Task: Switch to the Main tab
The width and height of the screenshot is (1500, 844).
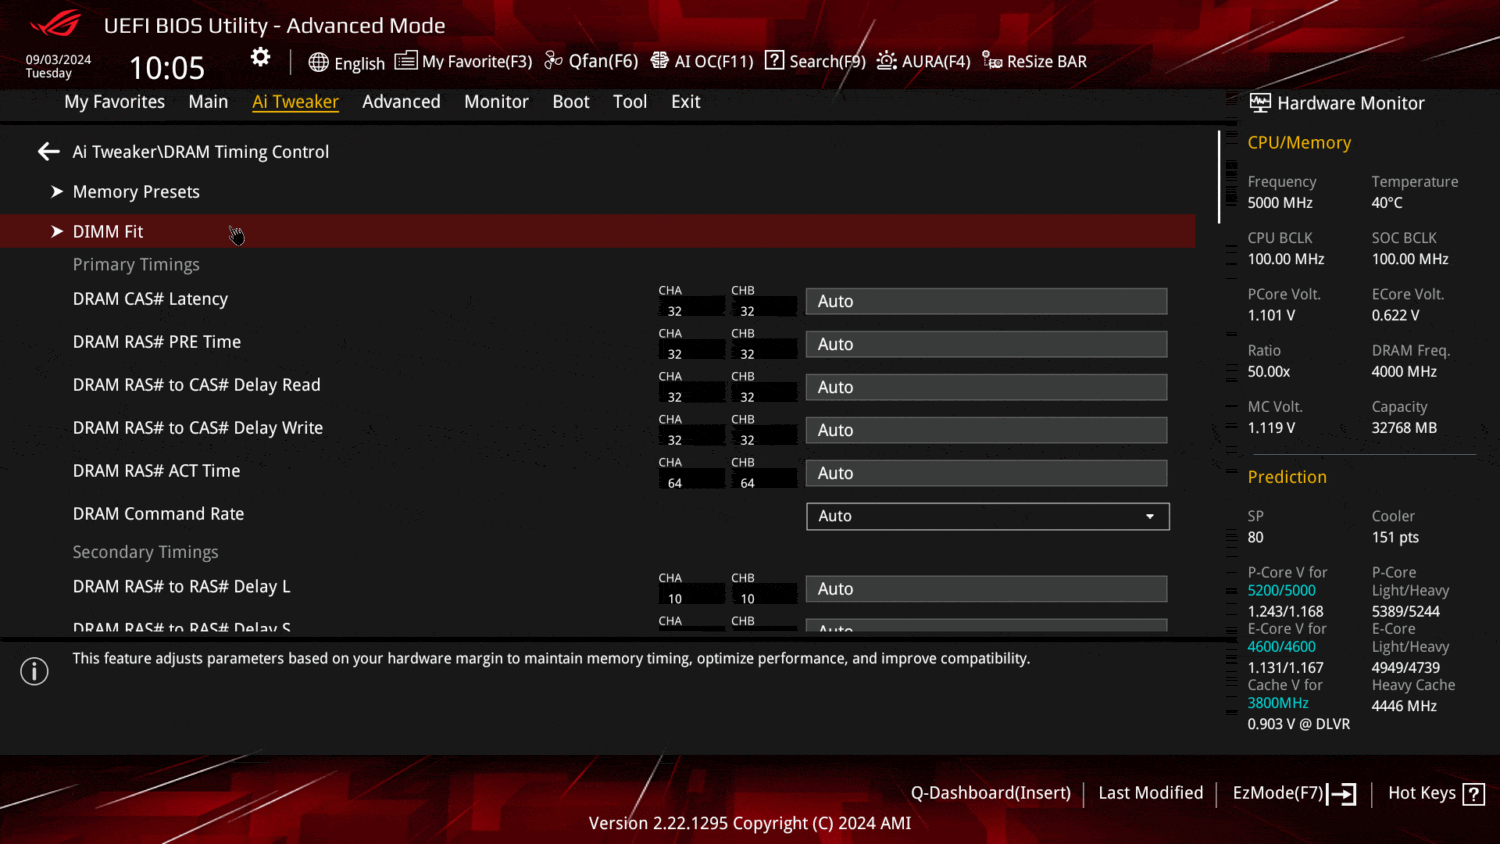Action: [x=208, y=102]
